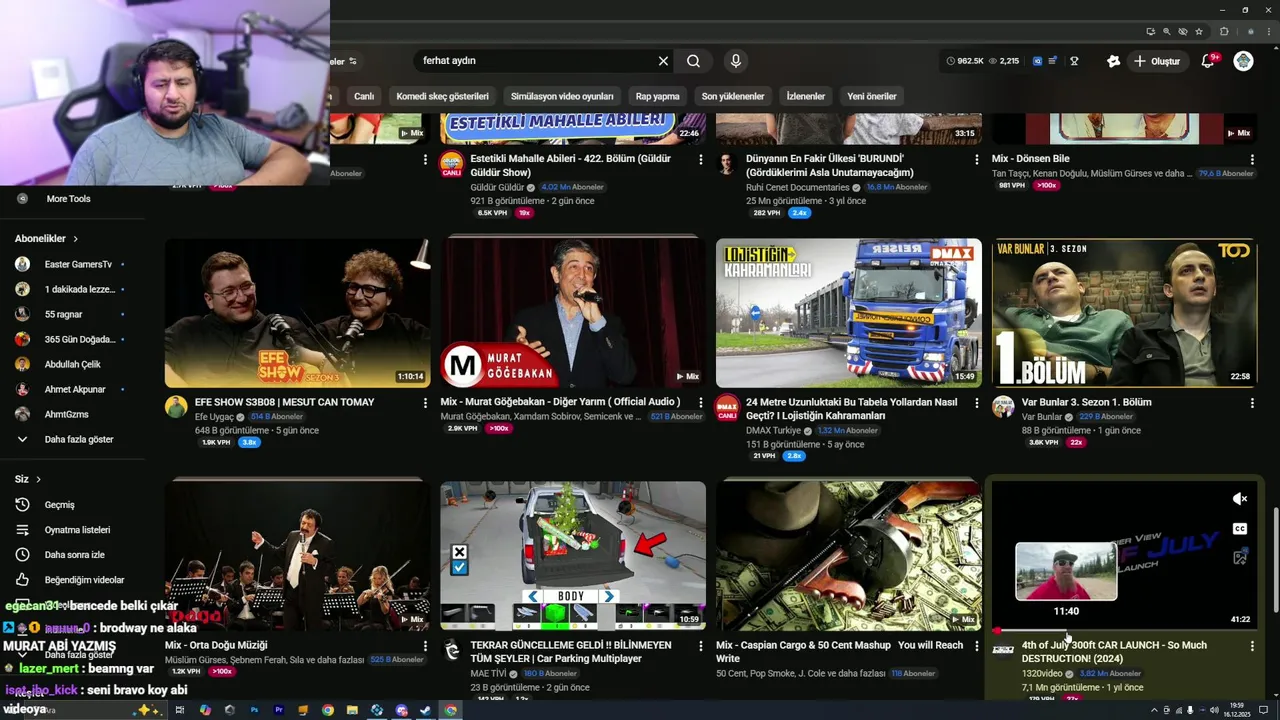
Task: Open the more-options menu for Murat Göğebakan mix
Action: [701, 403]
